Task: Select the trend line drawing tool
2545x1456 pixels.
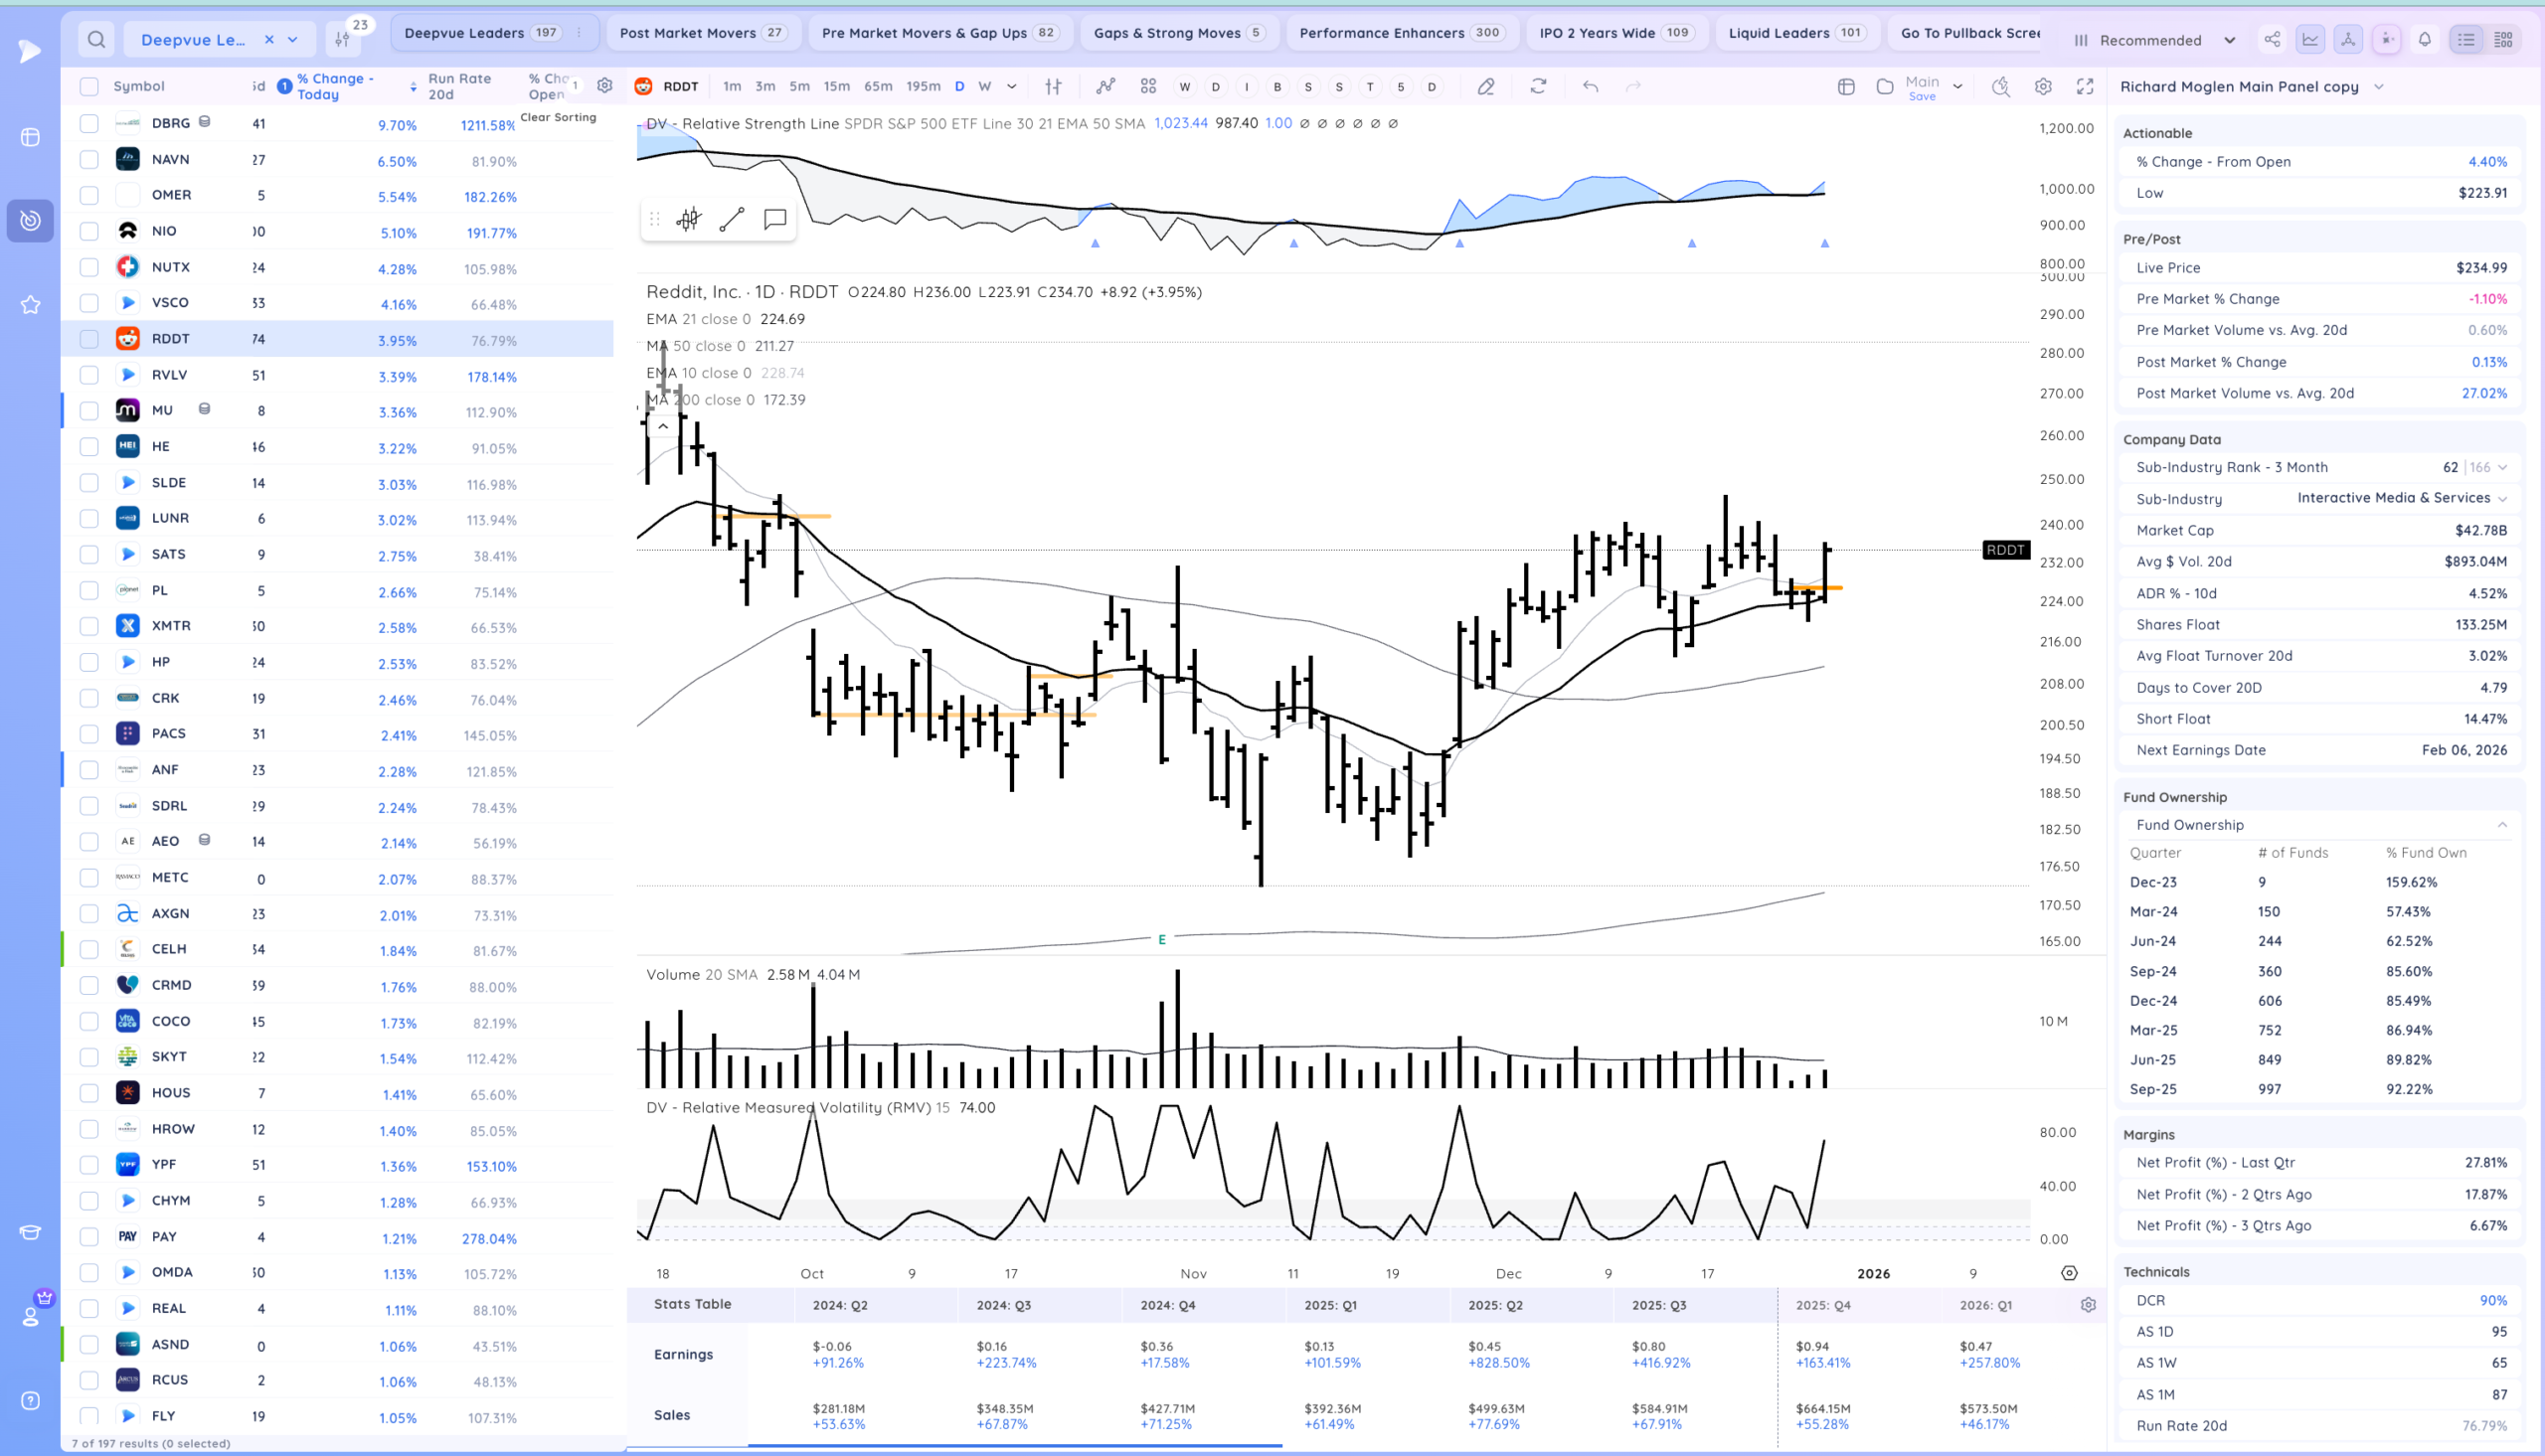Action: [x=732, y=219]
